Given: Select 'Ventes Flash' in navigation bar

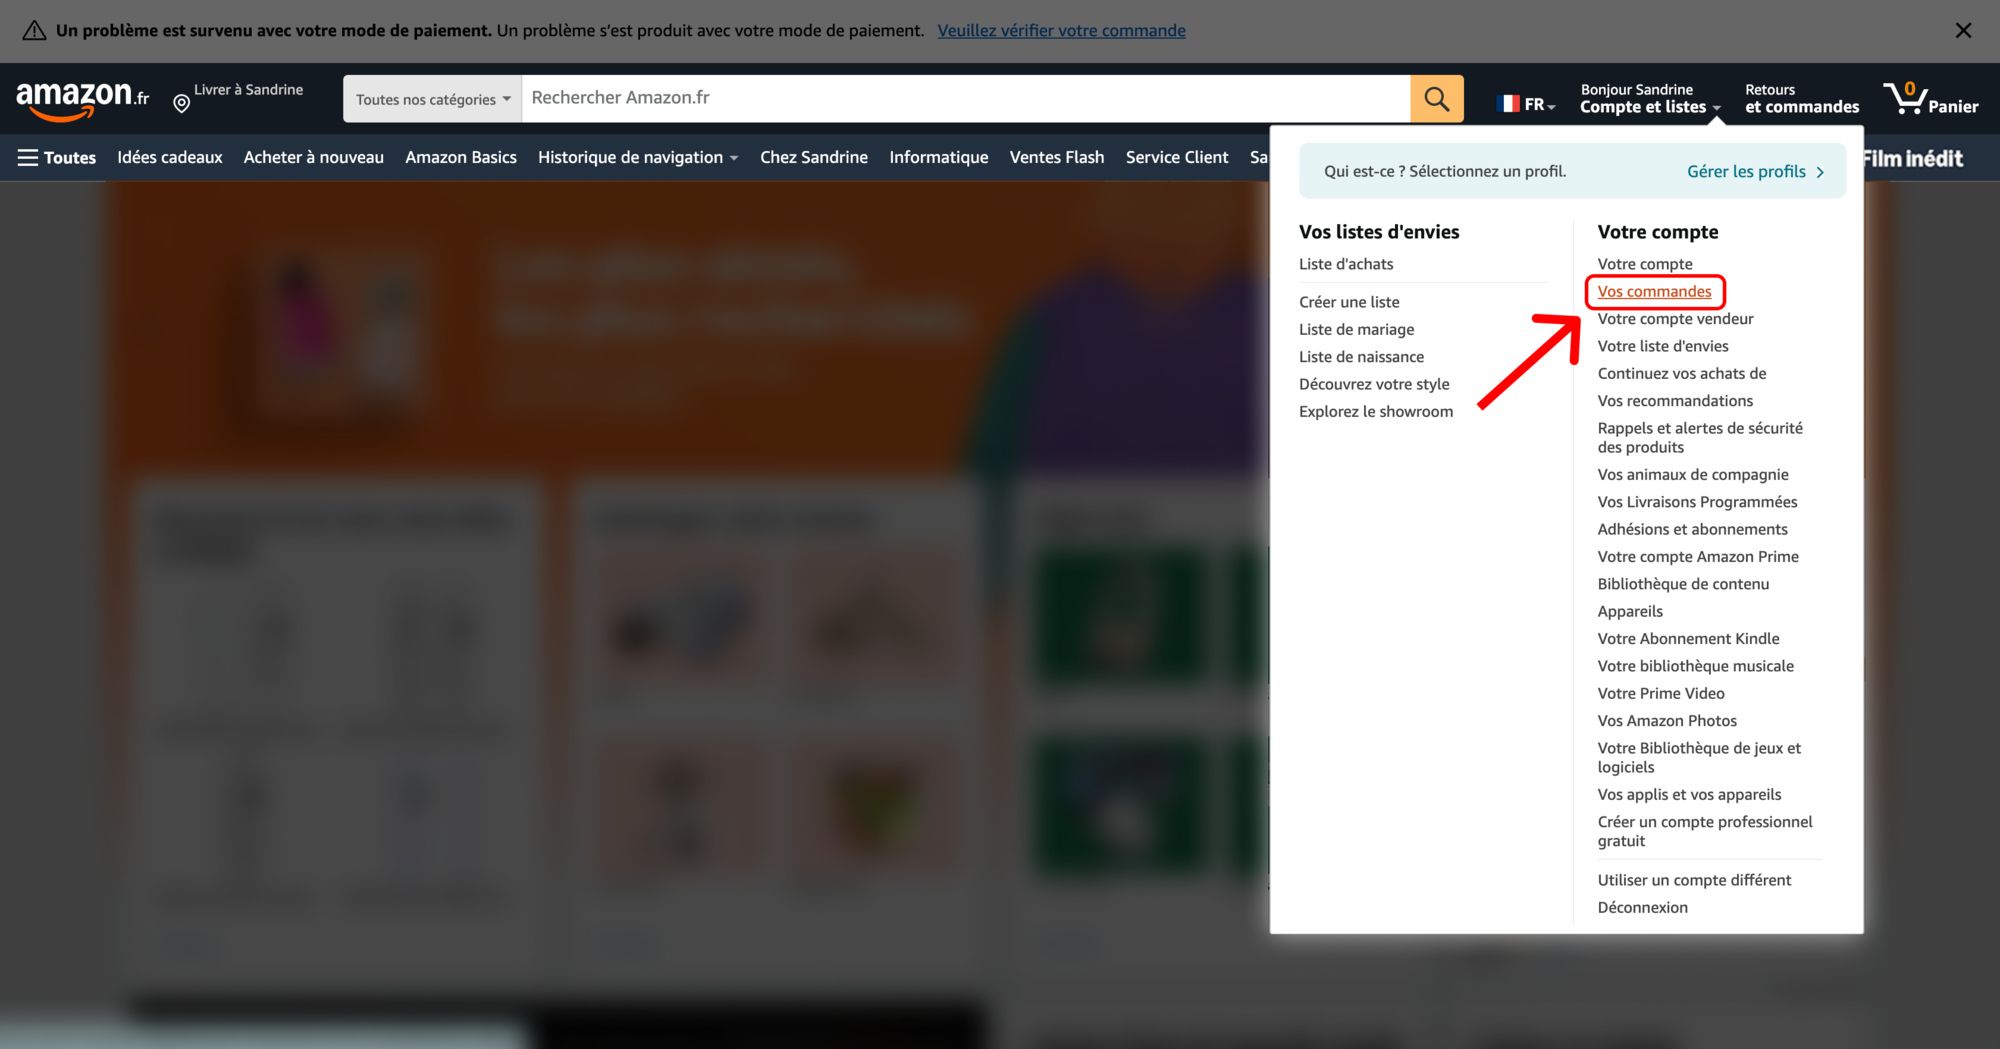Looking at the screenshot, I should tap(1057, 158).
